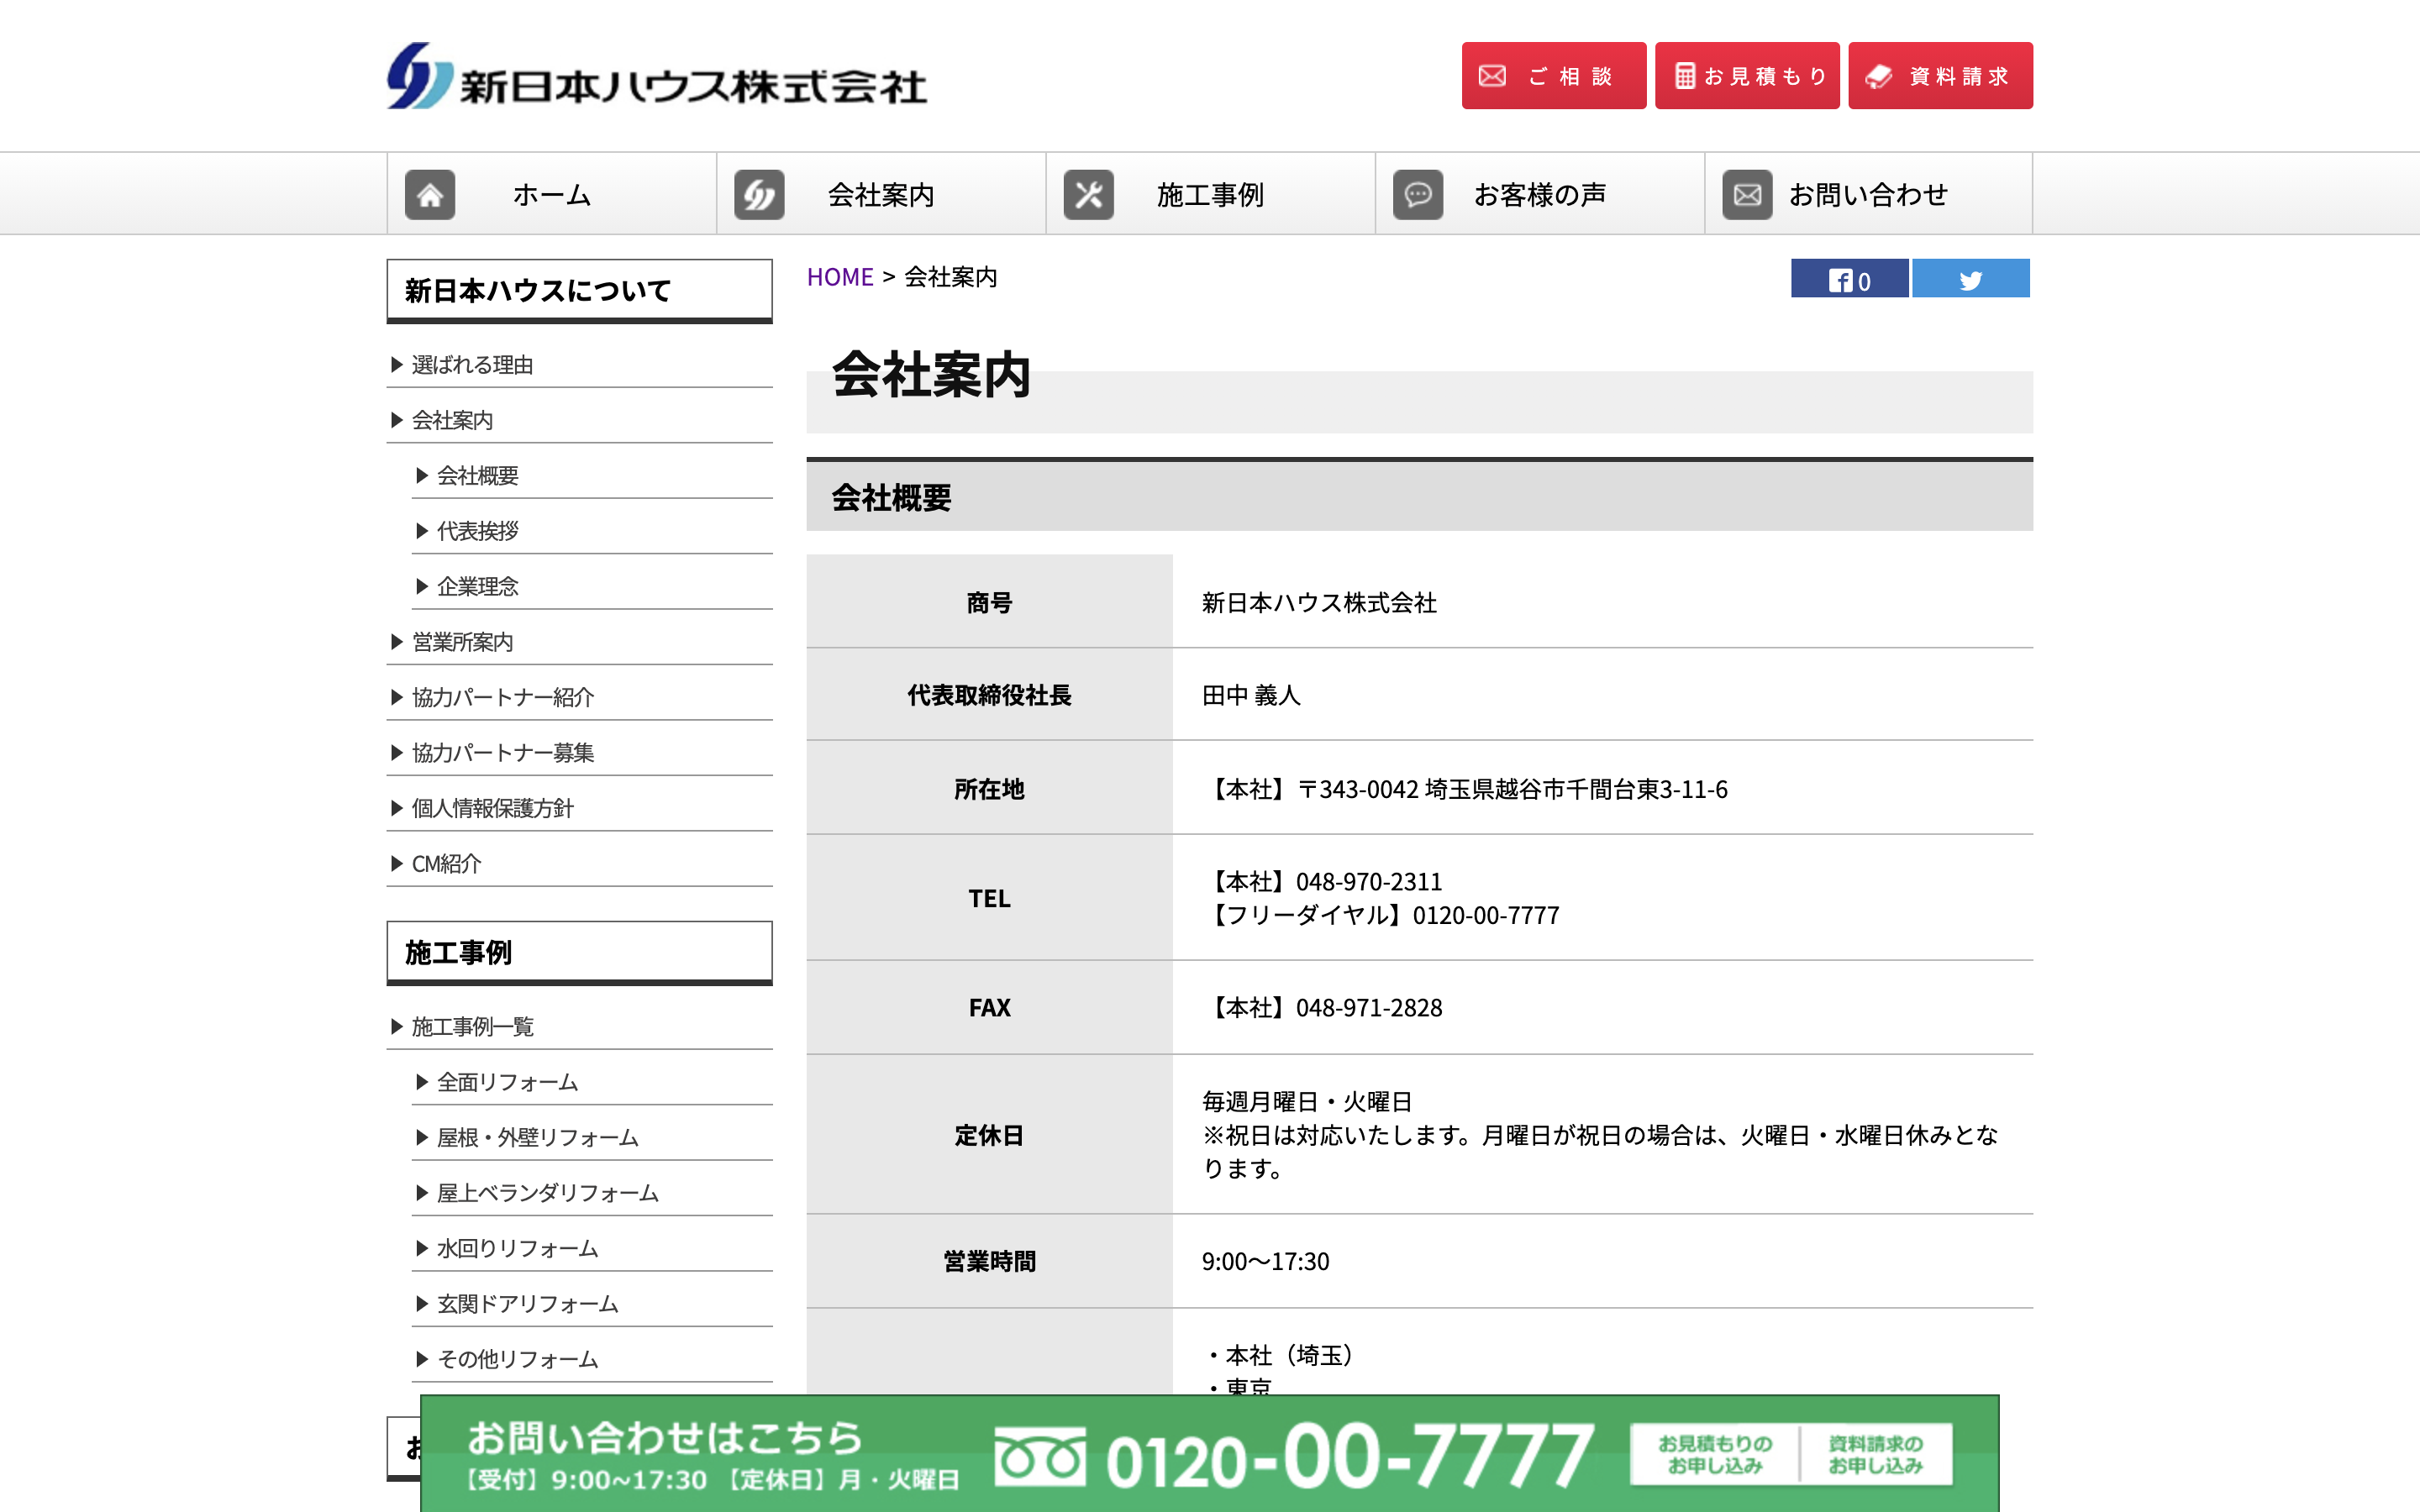Open 施工事例 in the navigation bar
The height and width of the screenshot is (1512, 2420).
click(x=1210, y=194)
